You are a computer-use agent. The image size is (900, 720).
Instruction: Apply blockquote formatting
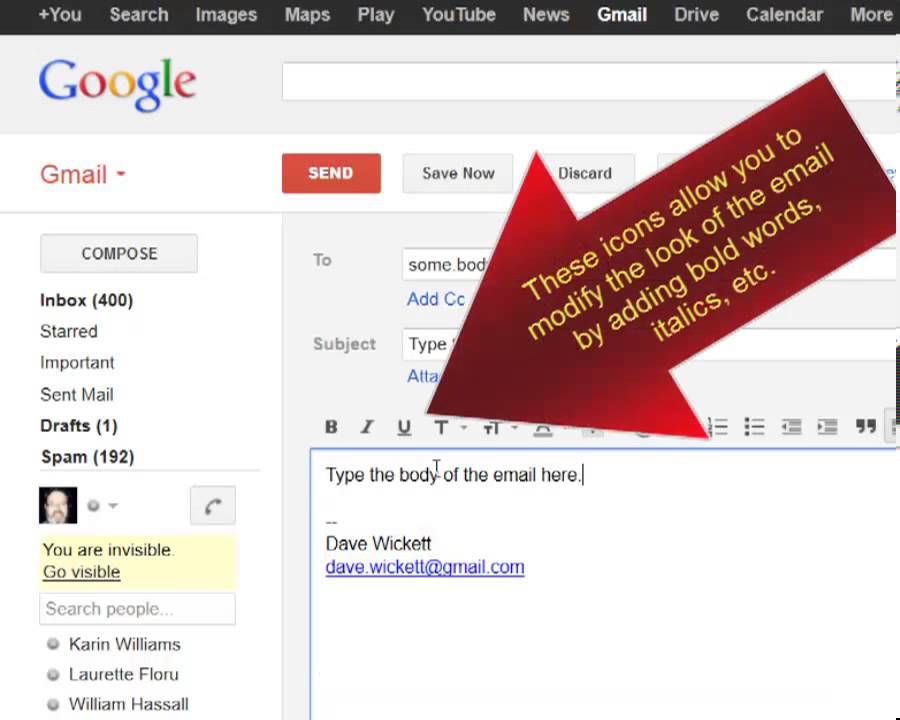(x=866, y=426)
